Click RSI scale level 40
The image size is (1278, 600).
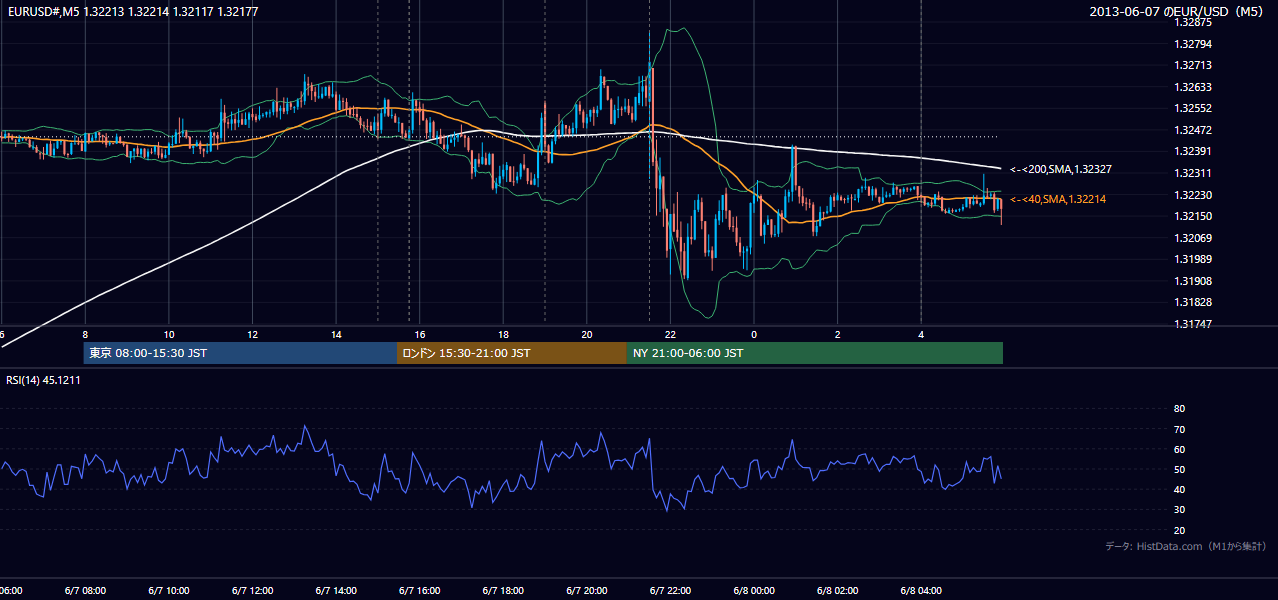tap(1179, 489)
